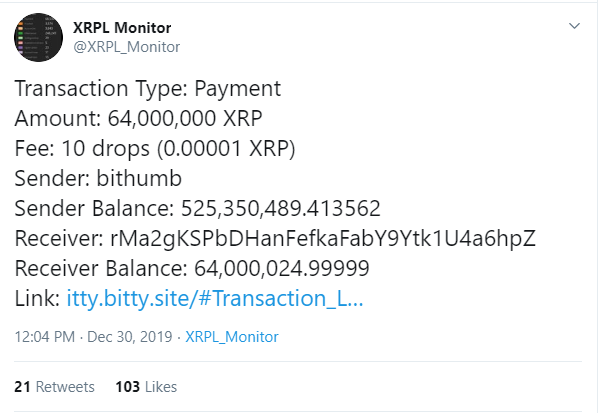Screen dimensions: 599x413
Task: Click the Transaction Type: Payment line
Action: tap(148, 89)
